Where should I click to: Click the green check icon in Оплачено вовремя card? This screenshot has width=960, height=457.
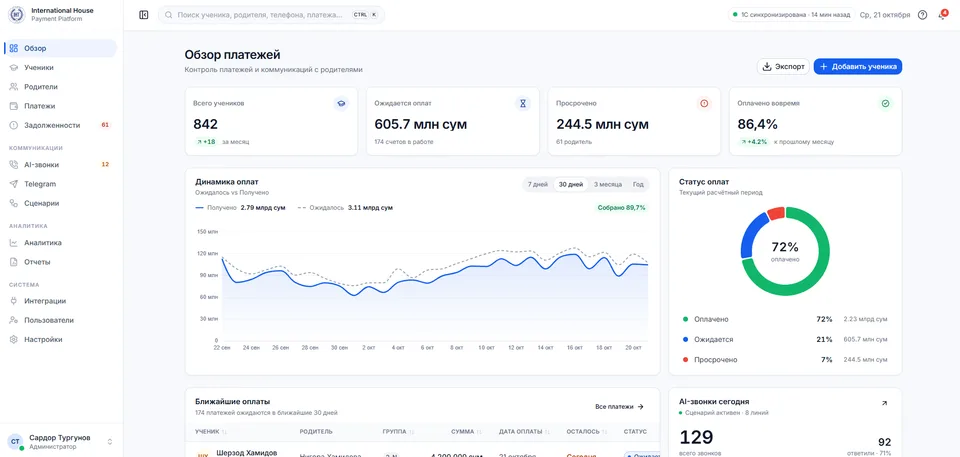pos(885,104)
